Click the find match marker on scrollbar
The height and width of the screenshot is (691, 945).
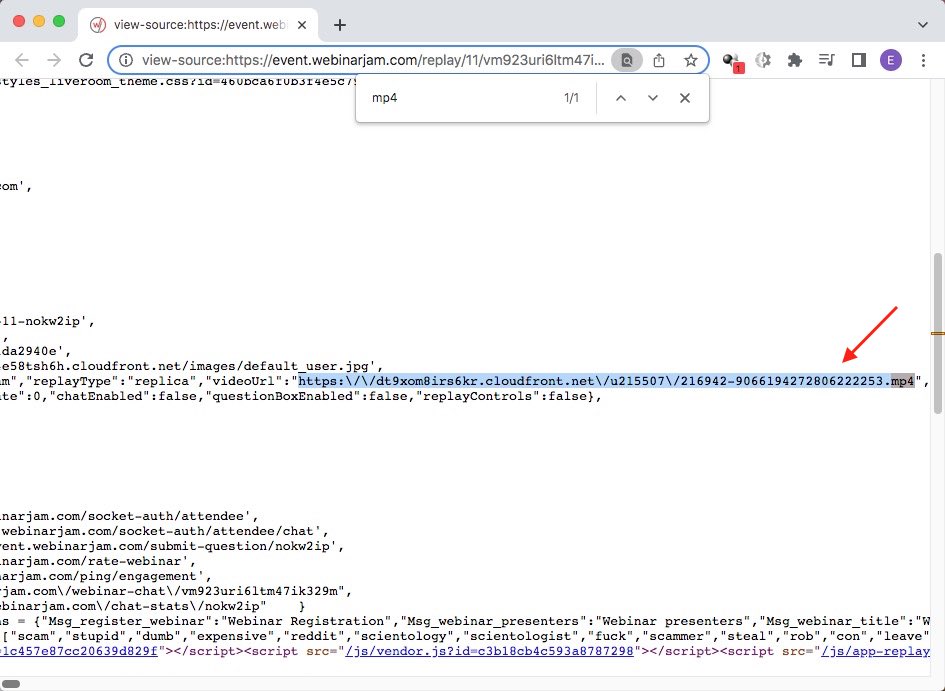937,333
